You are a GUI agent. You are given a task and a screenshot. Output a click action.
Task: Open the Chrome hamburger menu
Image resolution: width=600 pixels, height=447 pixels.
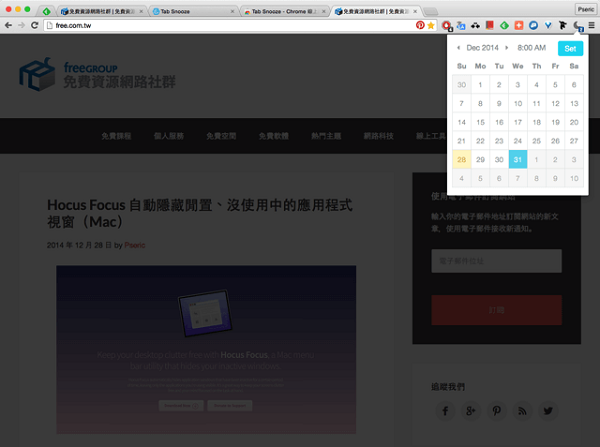coord(592,25)
